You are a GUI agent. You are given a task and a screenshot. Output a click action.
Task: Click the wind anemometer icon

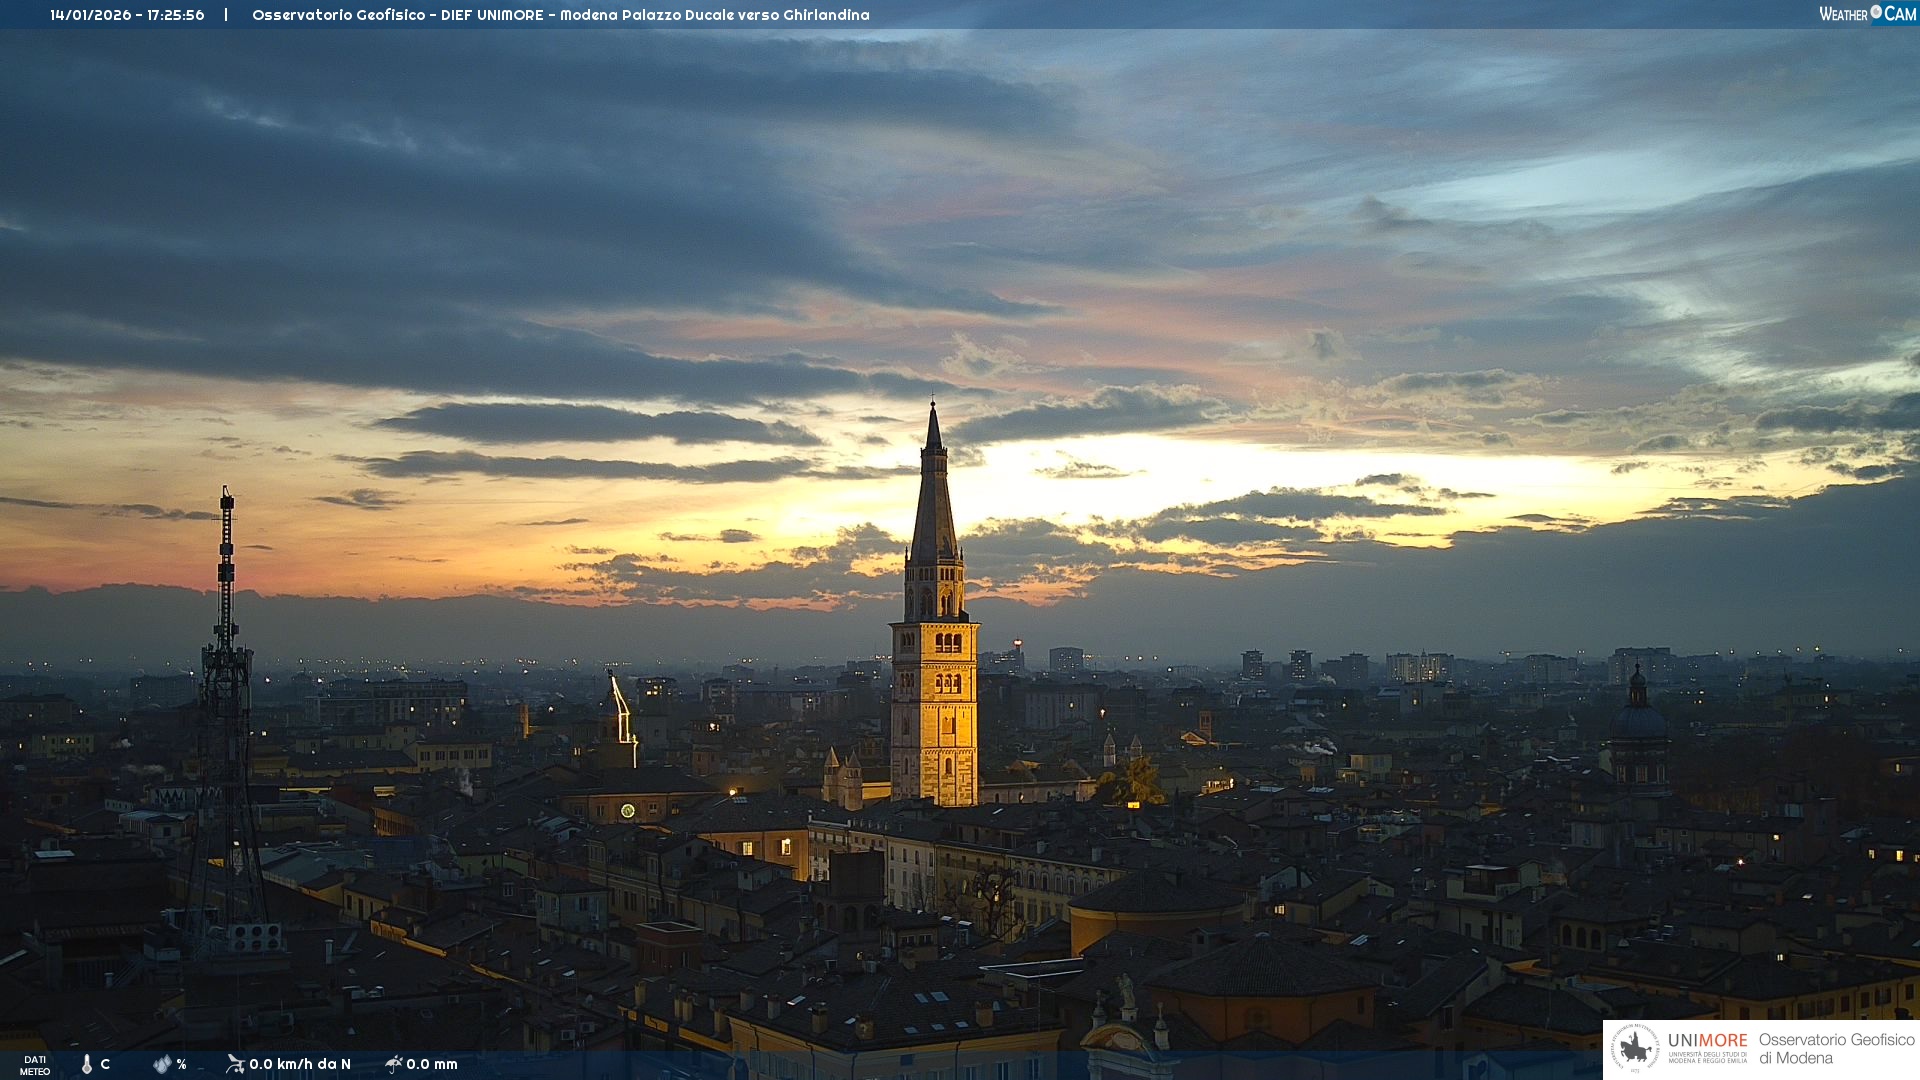point(235,1064)
